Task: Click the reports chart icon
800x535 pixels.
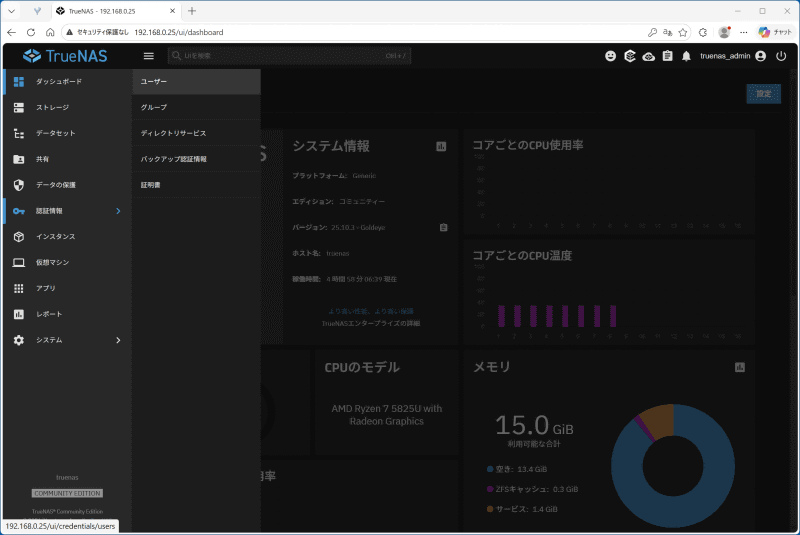Action: pos(19,314)
